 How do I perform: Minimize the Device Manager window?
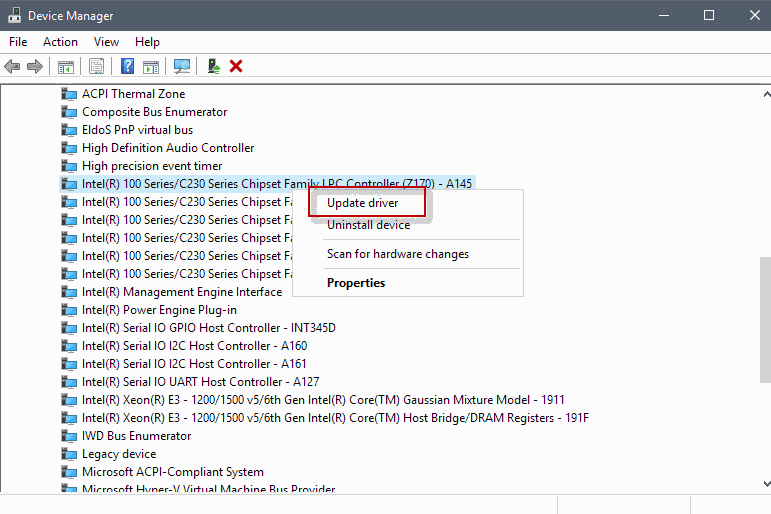664,15
